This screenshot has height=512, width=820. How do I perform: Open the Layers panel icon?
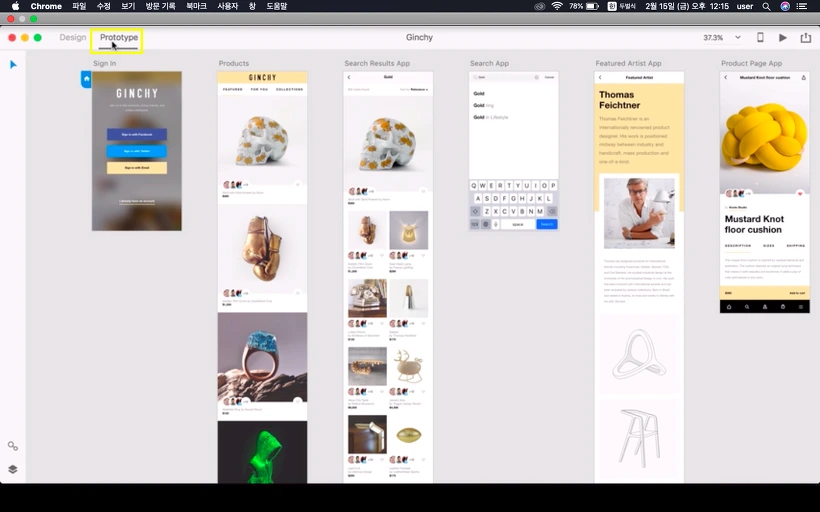click(13, 469)
